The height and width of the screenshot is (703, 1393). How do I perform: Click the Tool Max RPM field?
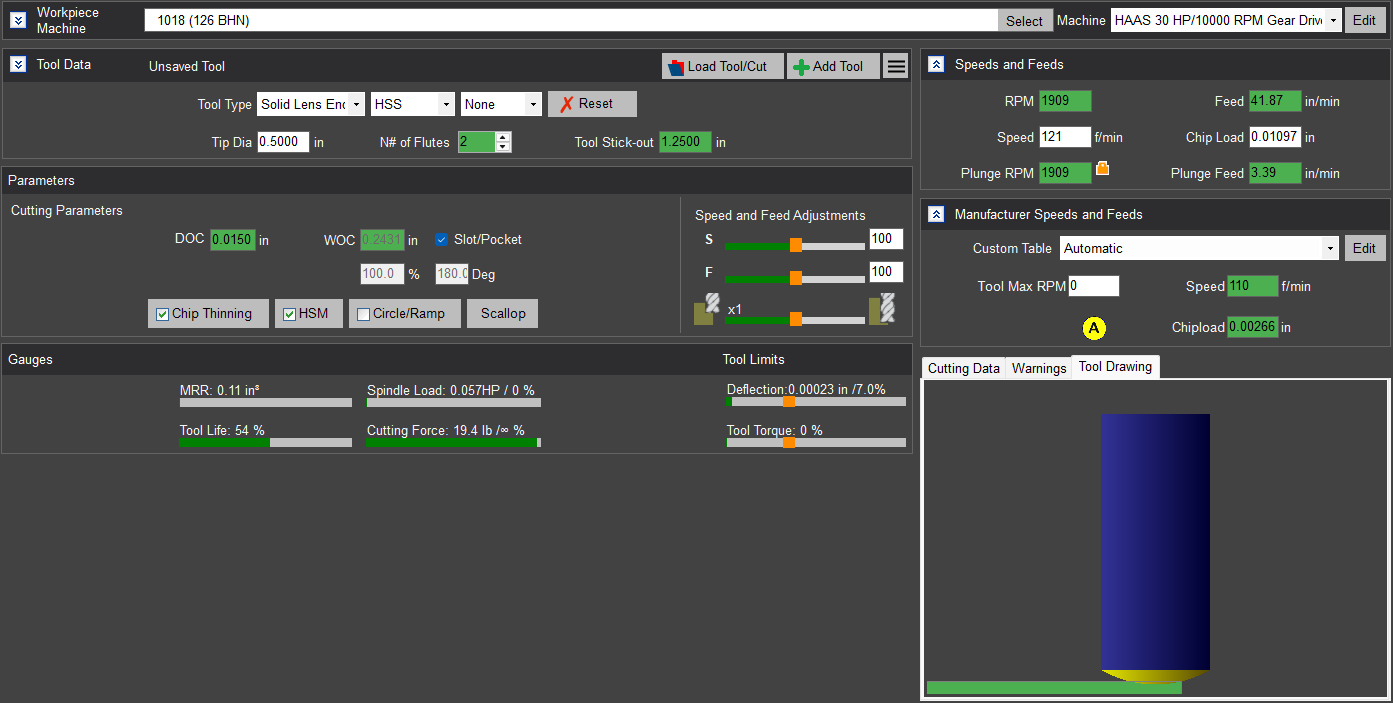[1094, 286]
